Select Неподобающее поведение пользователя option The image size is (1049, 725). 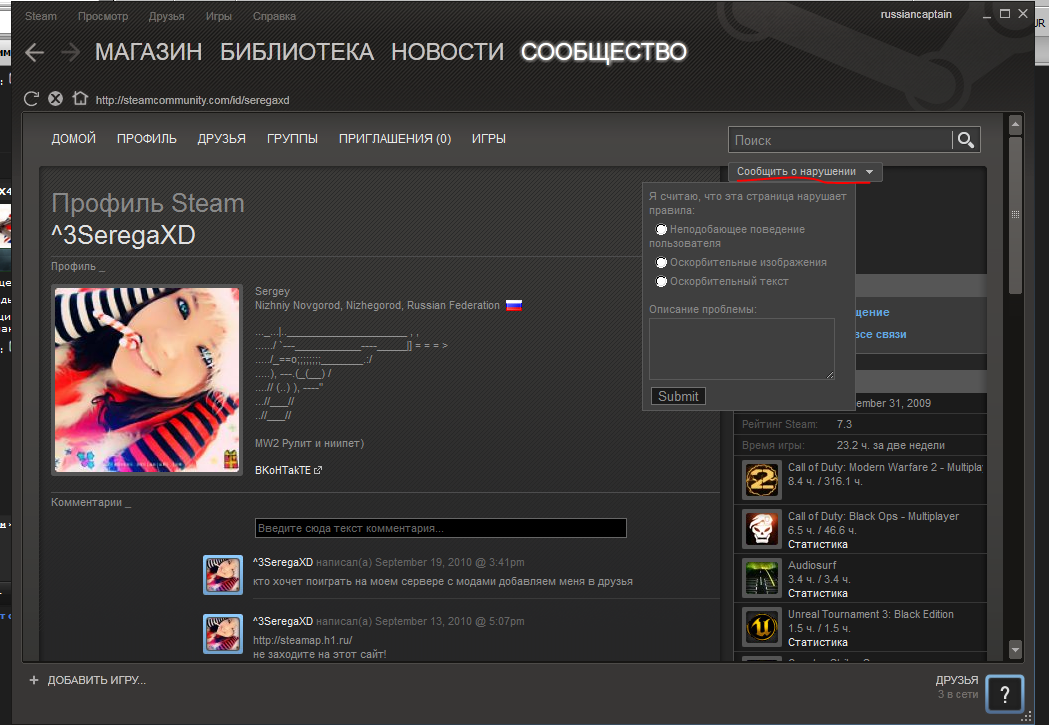pyautogui.click(x=661, y=229)
